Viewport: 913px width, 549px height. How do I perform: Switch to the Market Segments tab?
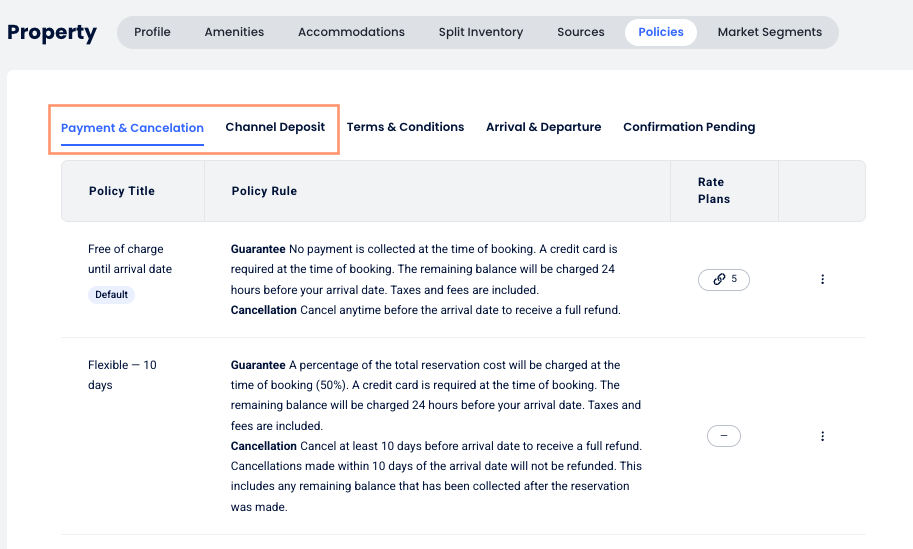pyautogui.click(x=769, y=32)
